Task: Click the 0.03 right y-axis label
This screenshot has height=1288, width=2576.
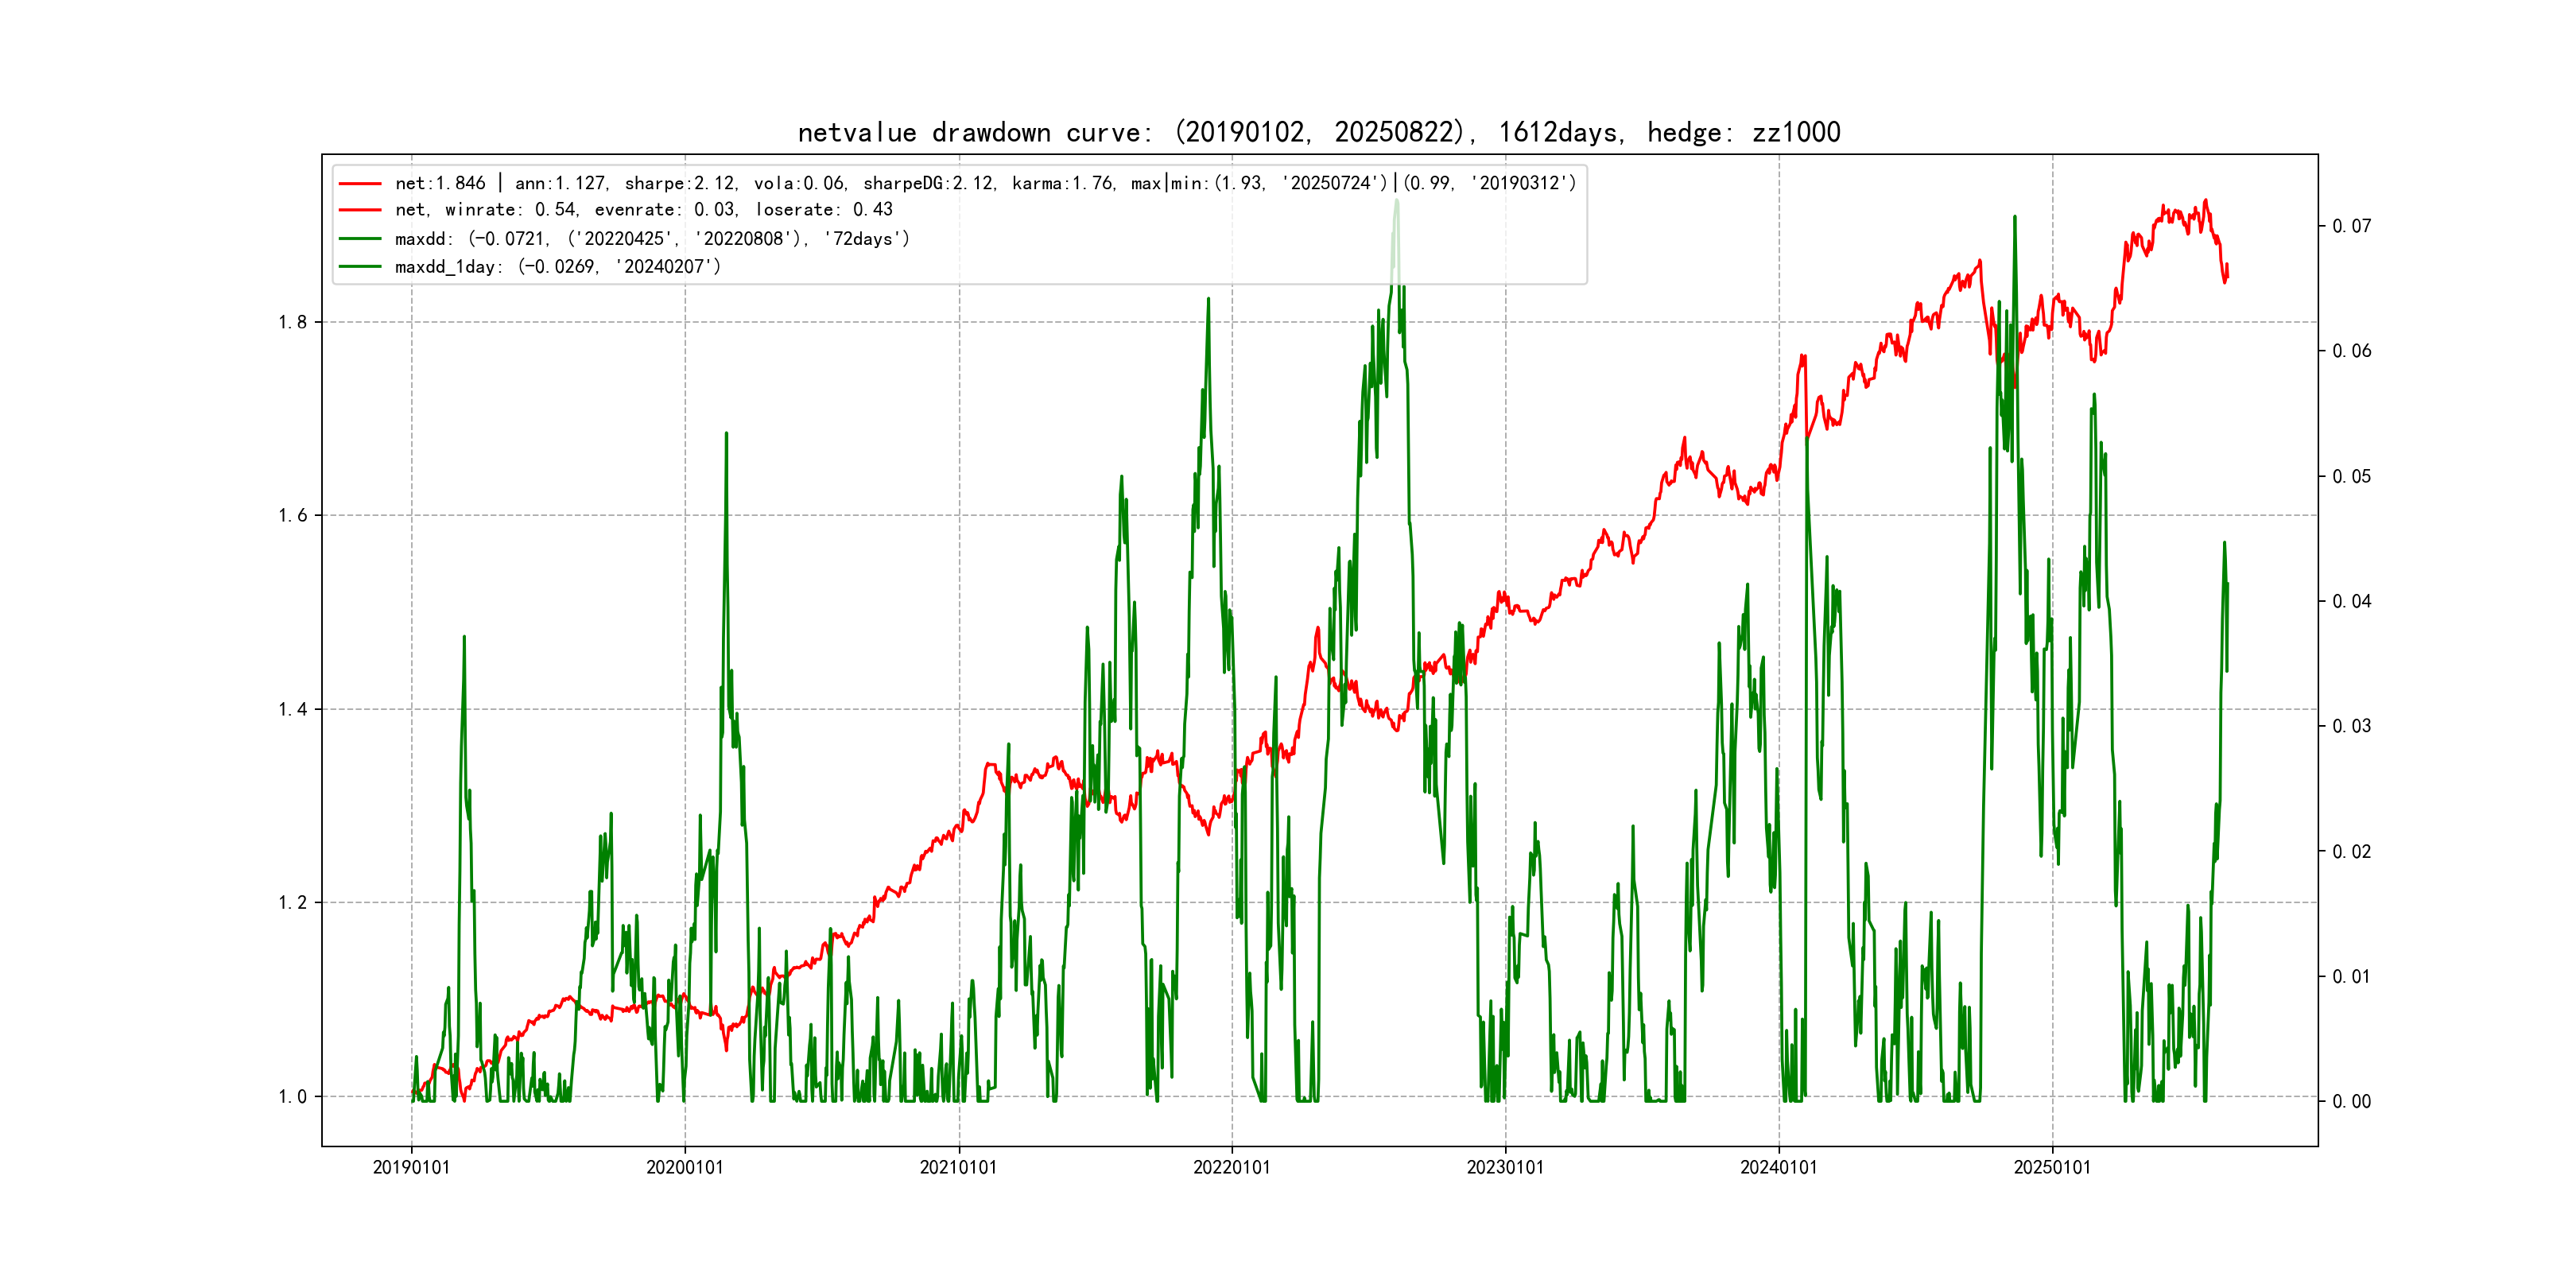Action: (x=2351, y=726)
